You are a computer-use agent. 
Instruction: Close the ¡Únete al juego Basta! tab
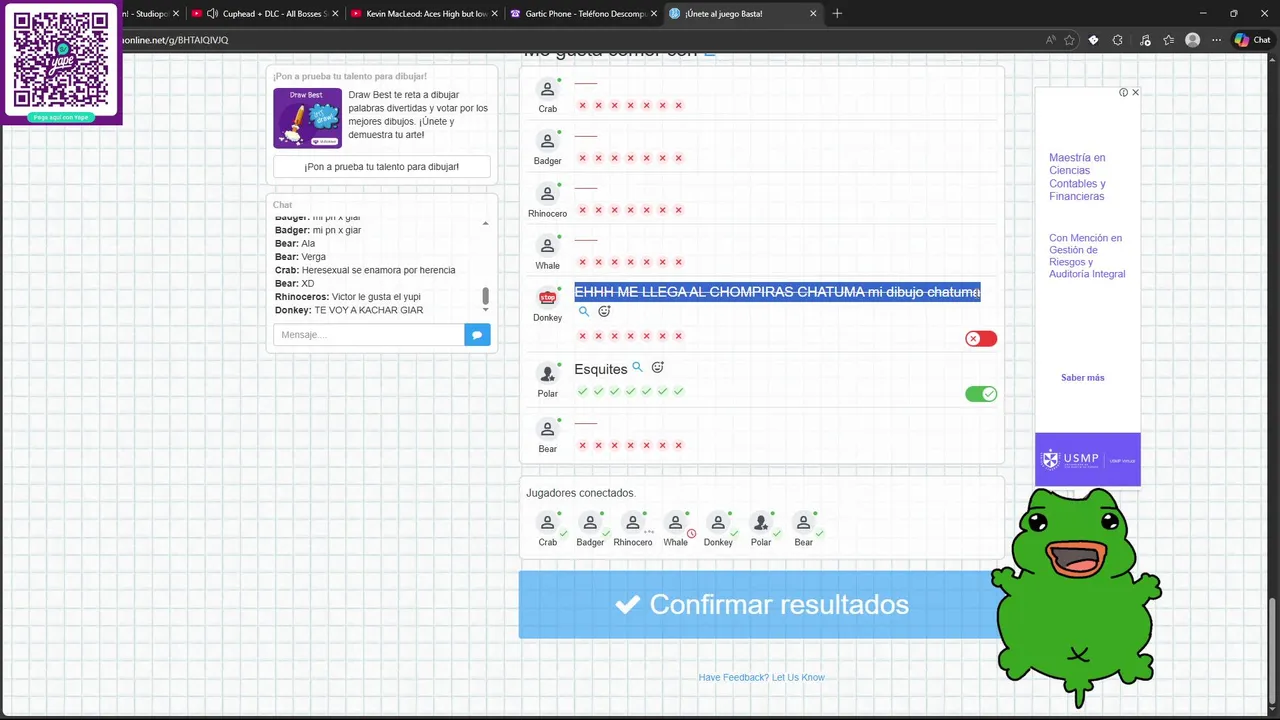[813, 14]
